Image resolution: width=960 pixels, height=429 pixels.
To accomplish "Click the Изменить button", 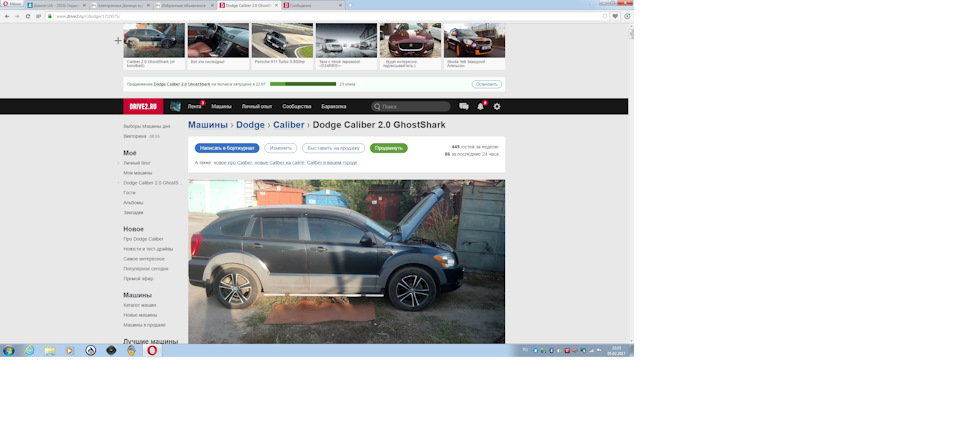I will click(280, 148).
